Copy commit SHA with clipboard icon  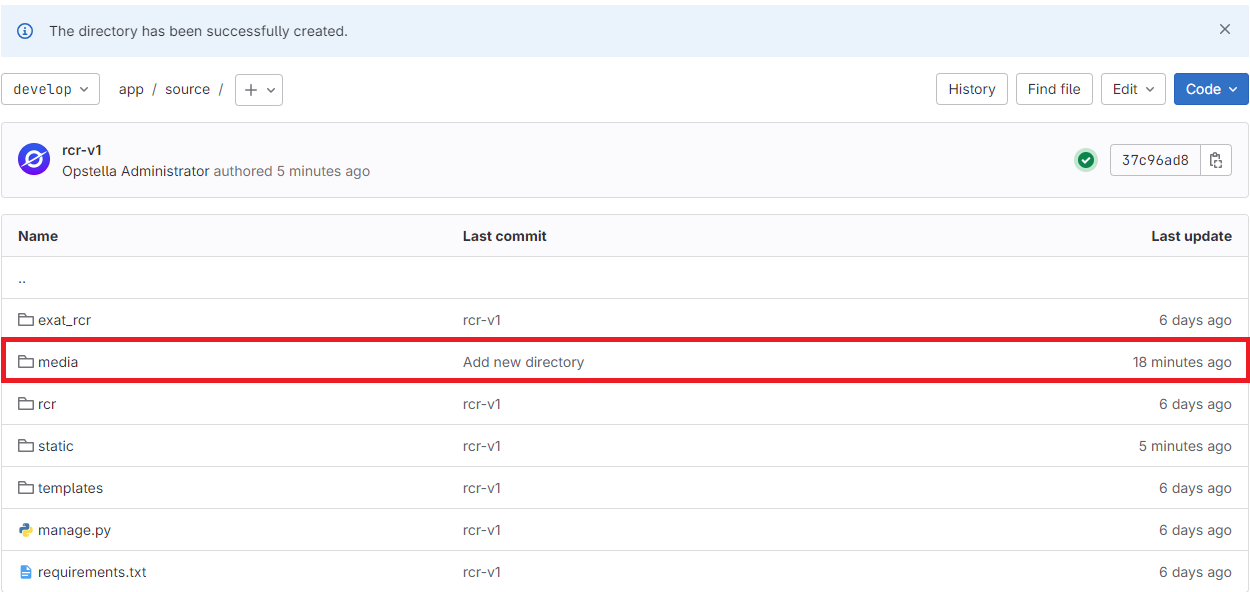pos(1216,160)
